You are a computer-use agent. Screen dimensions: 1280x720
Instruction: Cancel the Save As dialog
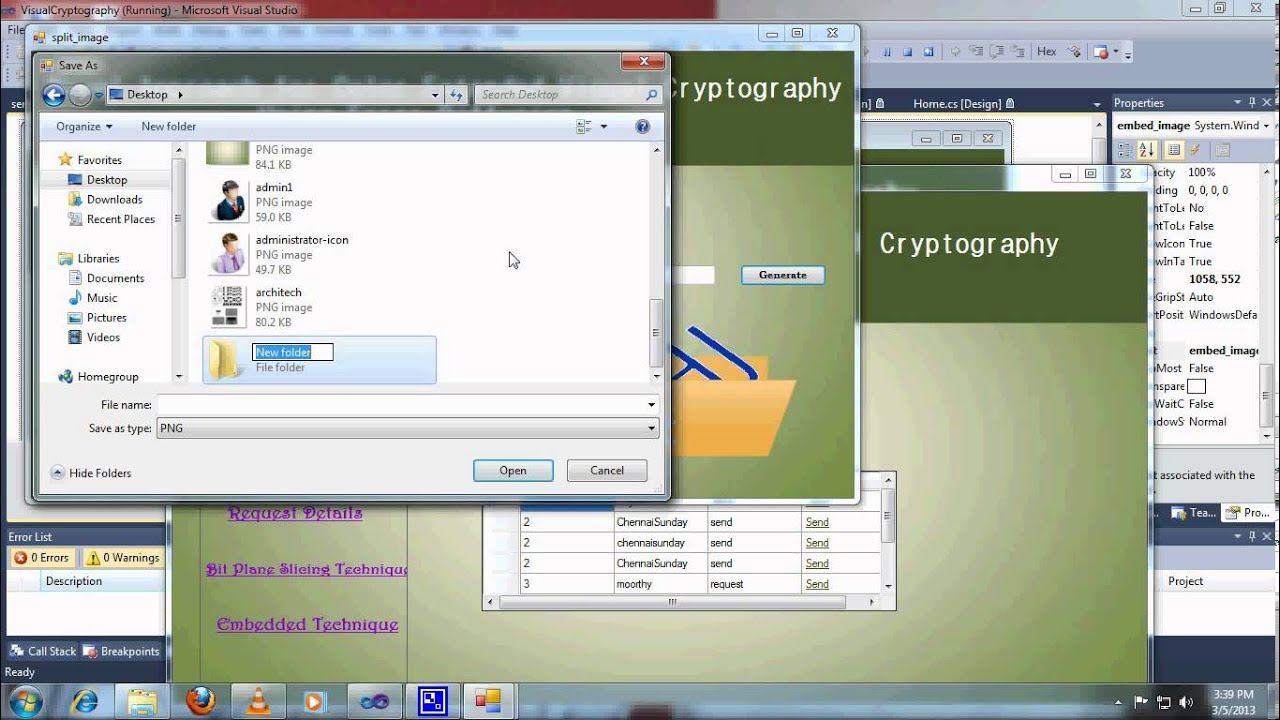click(x=607, y=470)
